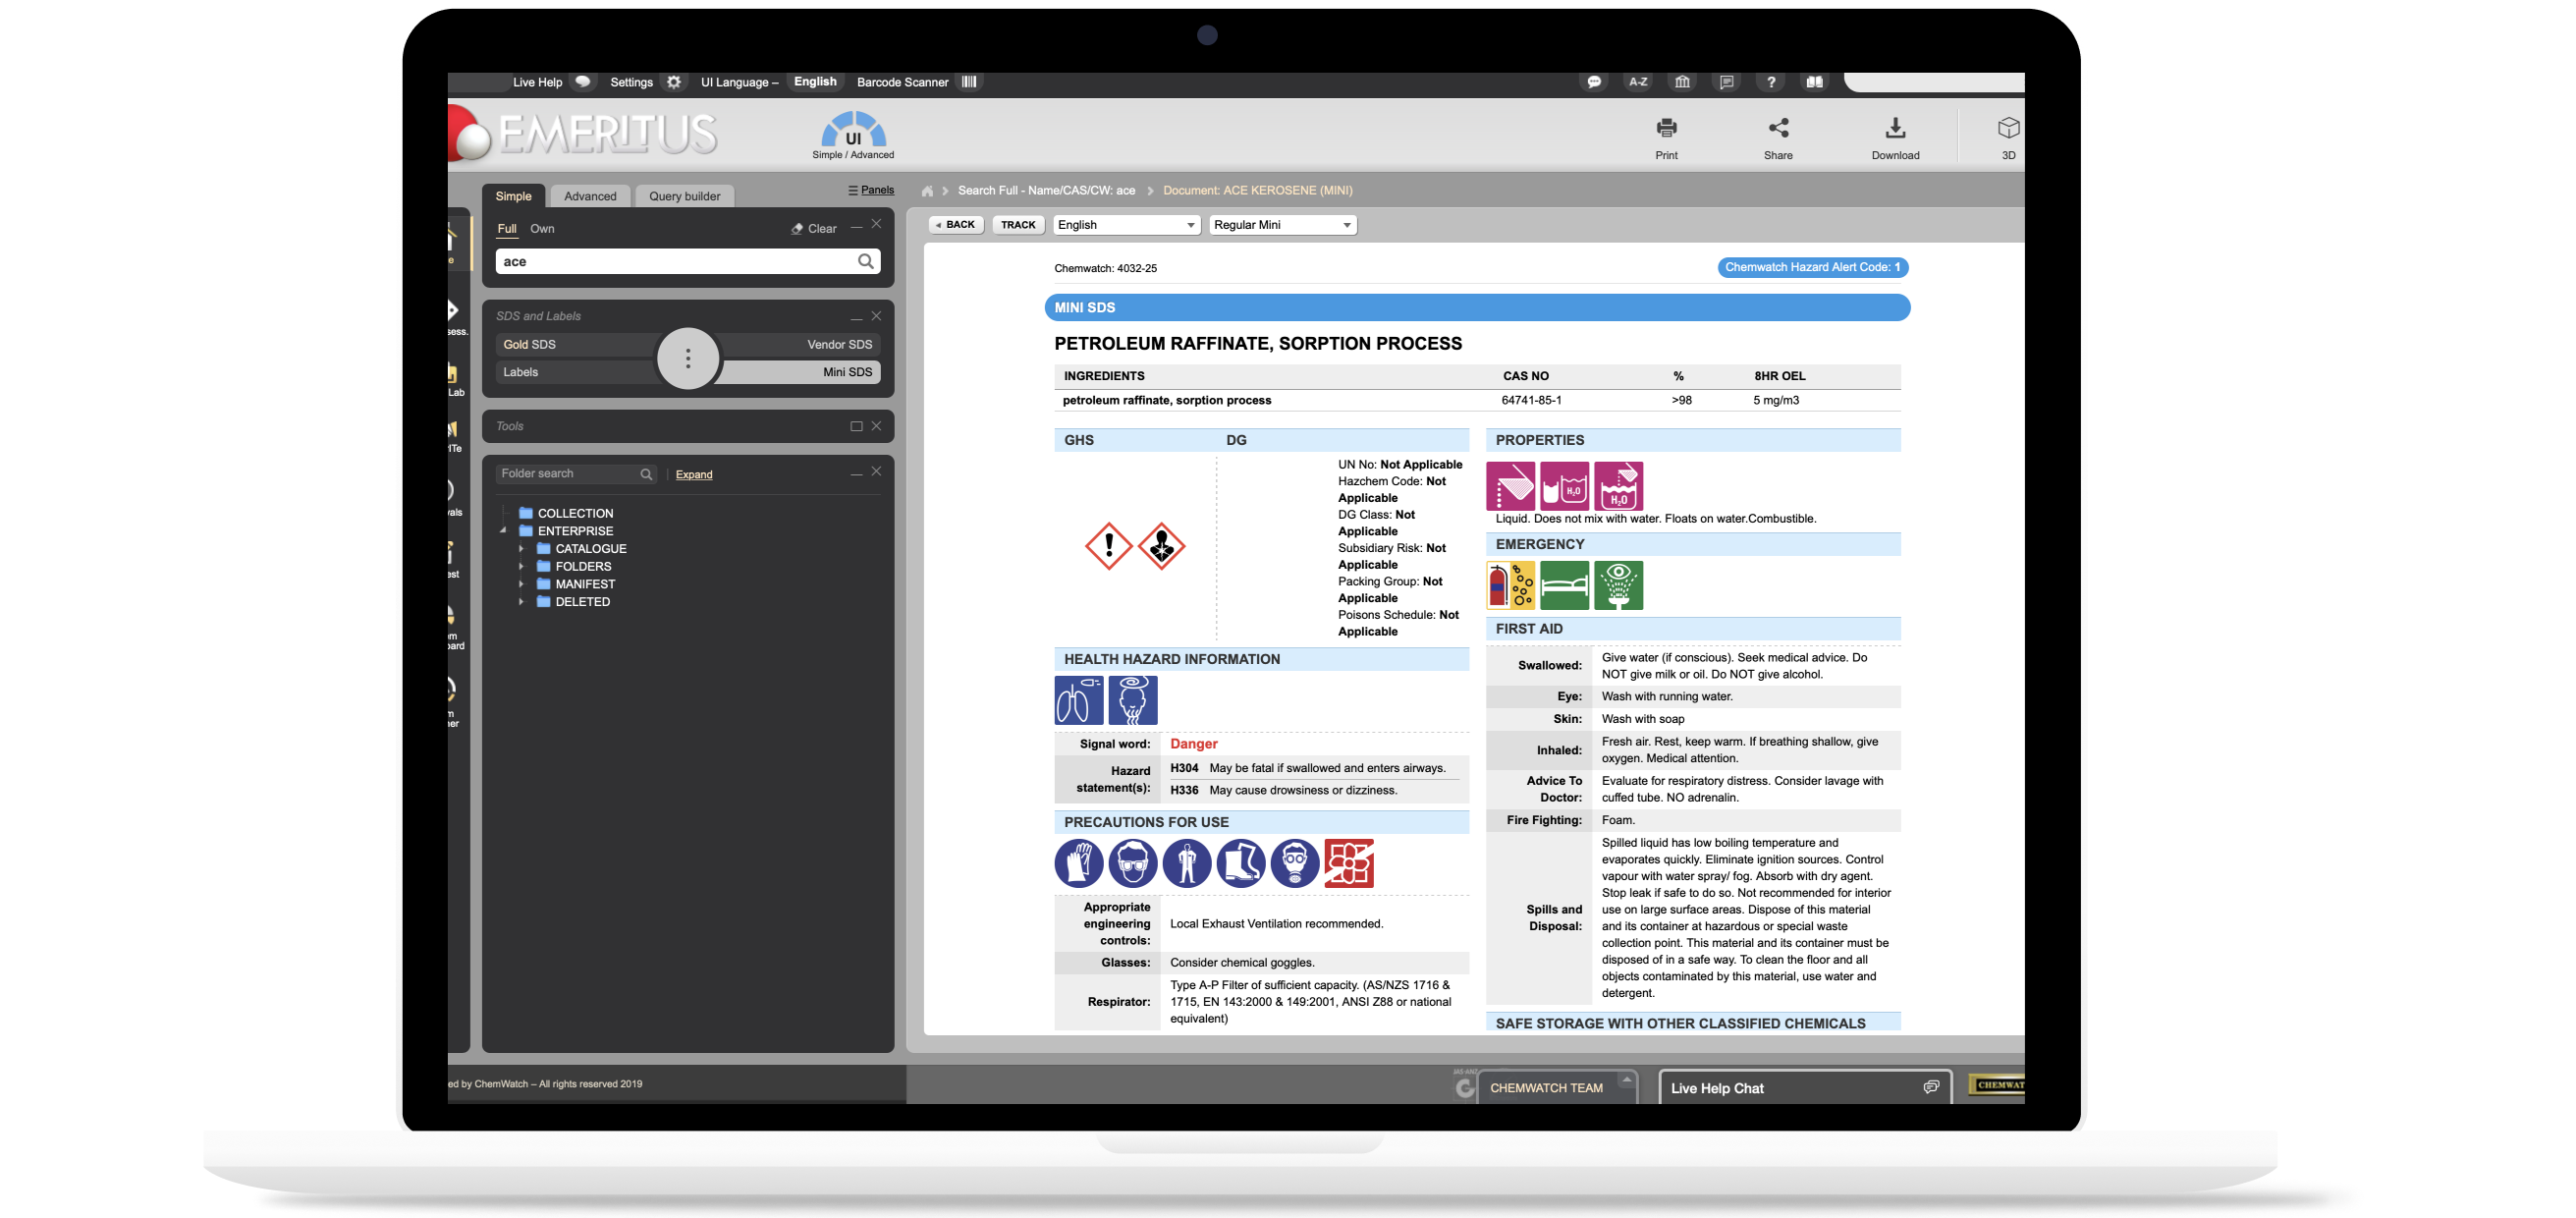Open the book manual icon
The height and width of the screenshot is (1218, 2576).
pyautogui.click(x=1814, y=82)
